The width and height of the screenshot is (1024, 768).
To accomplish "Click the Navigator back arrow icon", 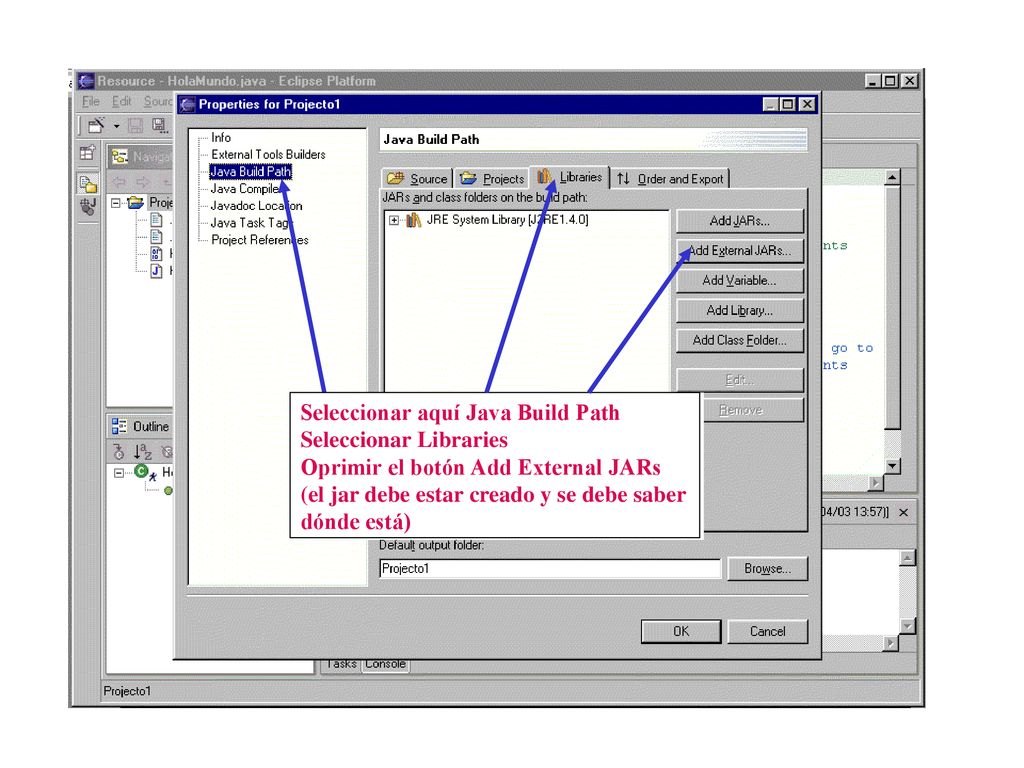I will (x=119, y=182).
